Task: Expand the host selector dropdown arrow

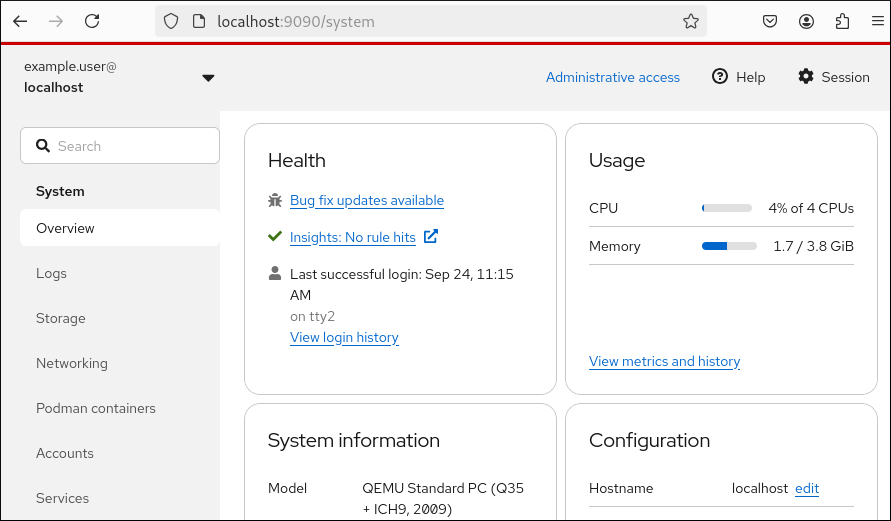Action: tap(209, 78)
